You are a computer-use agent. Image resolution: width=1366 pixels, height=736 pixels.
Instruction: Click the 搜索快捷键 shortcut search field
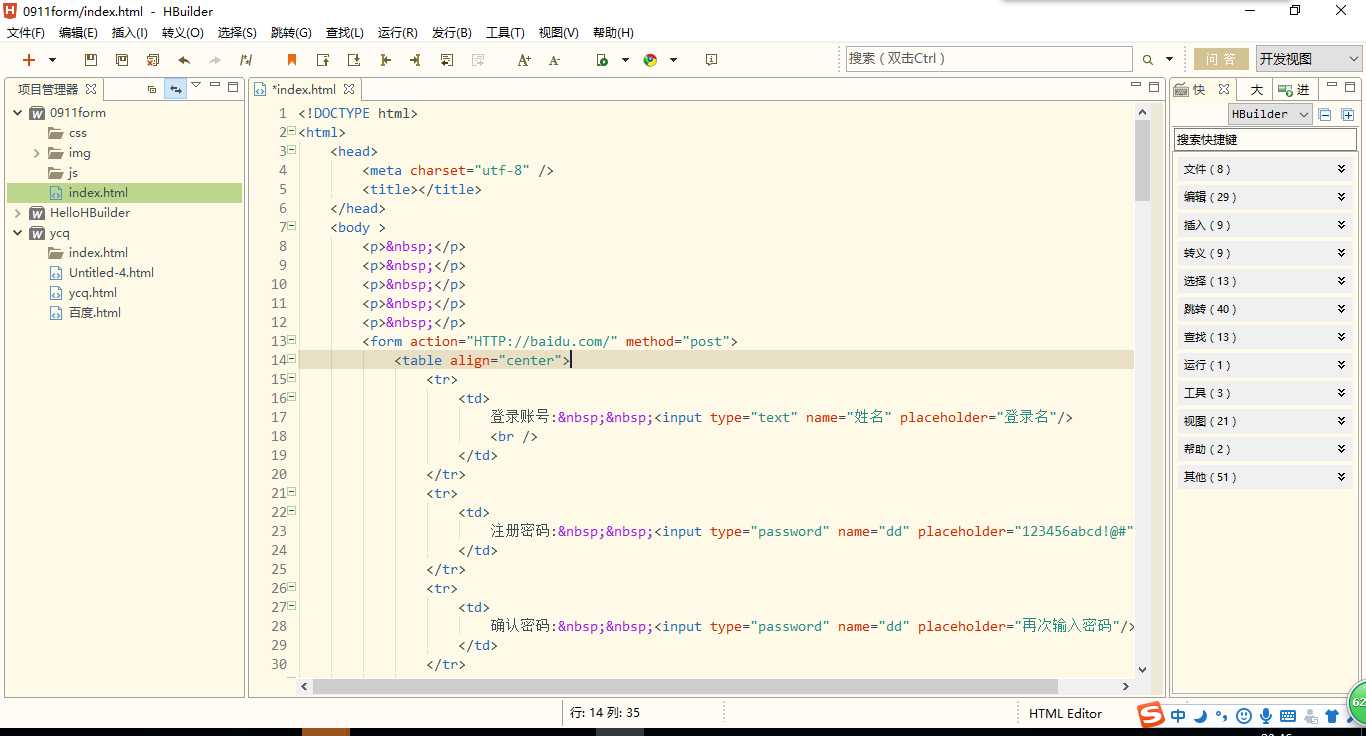pos(1265,140)
